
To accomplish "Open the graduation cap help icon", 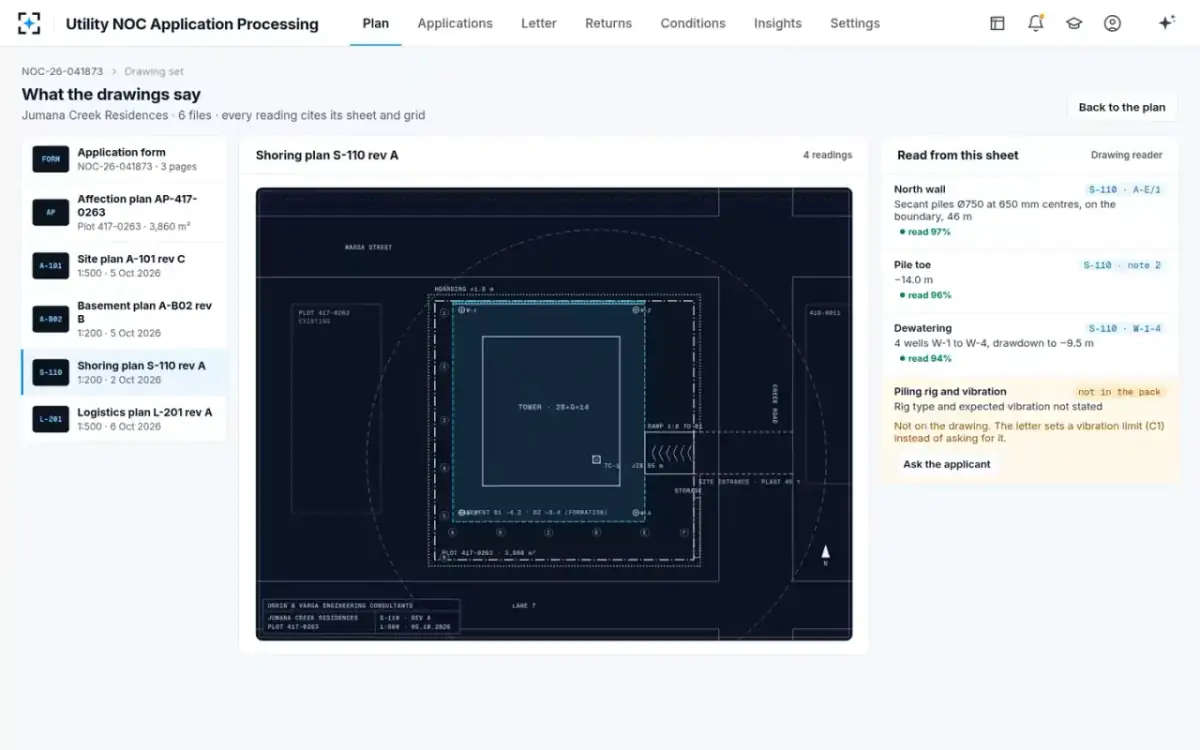I will [1074, 23].
